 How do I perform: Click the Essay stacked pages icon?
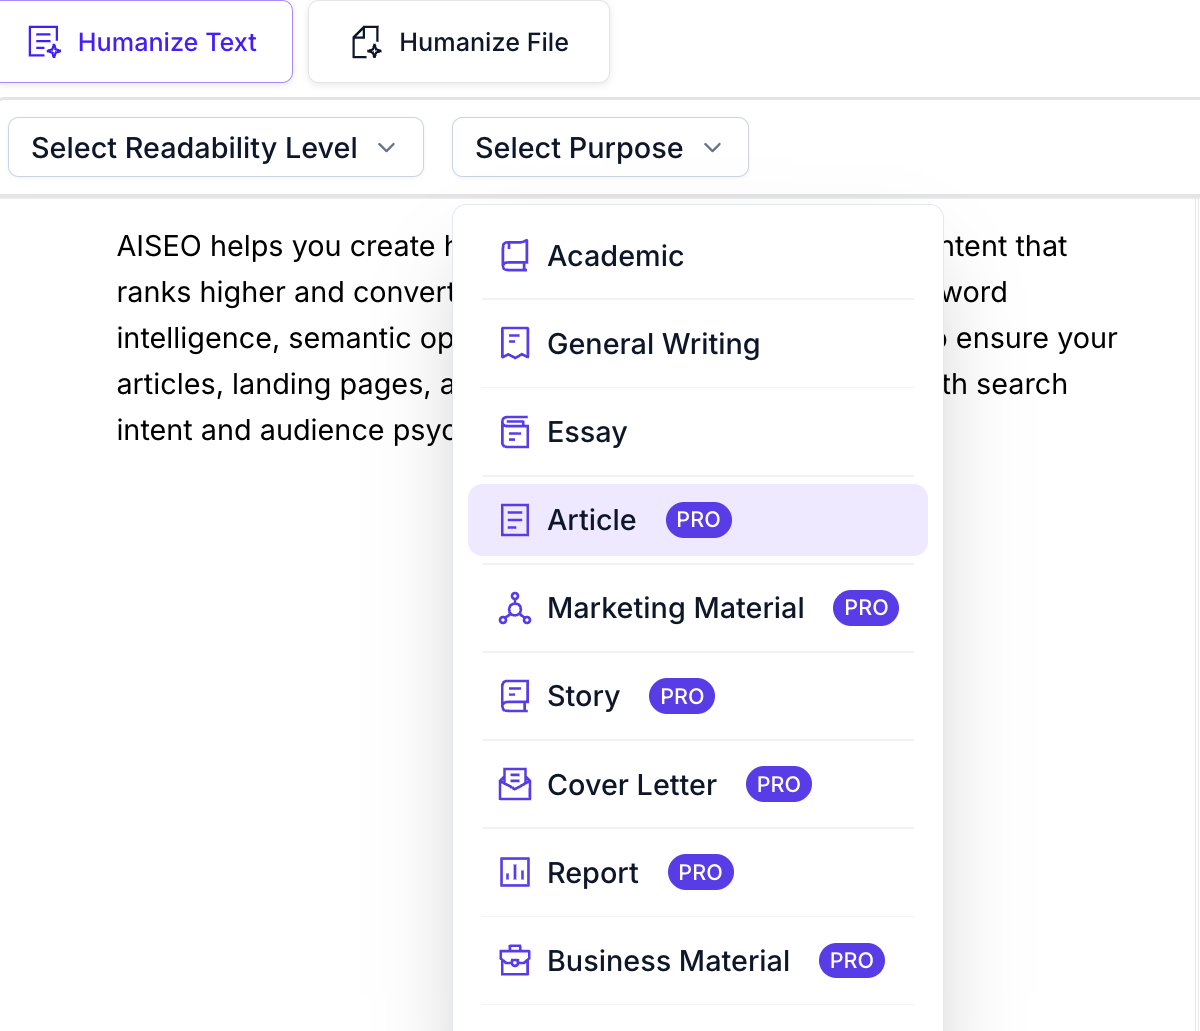(515, 432)
